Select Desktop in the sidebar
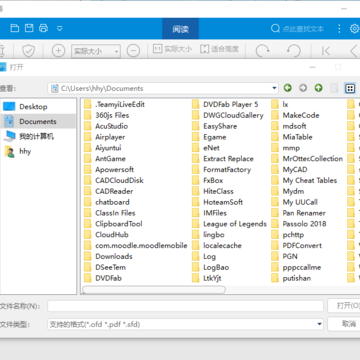The image size is (360, 360). tap(38, 107)
